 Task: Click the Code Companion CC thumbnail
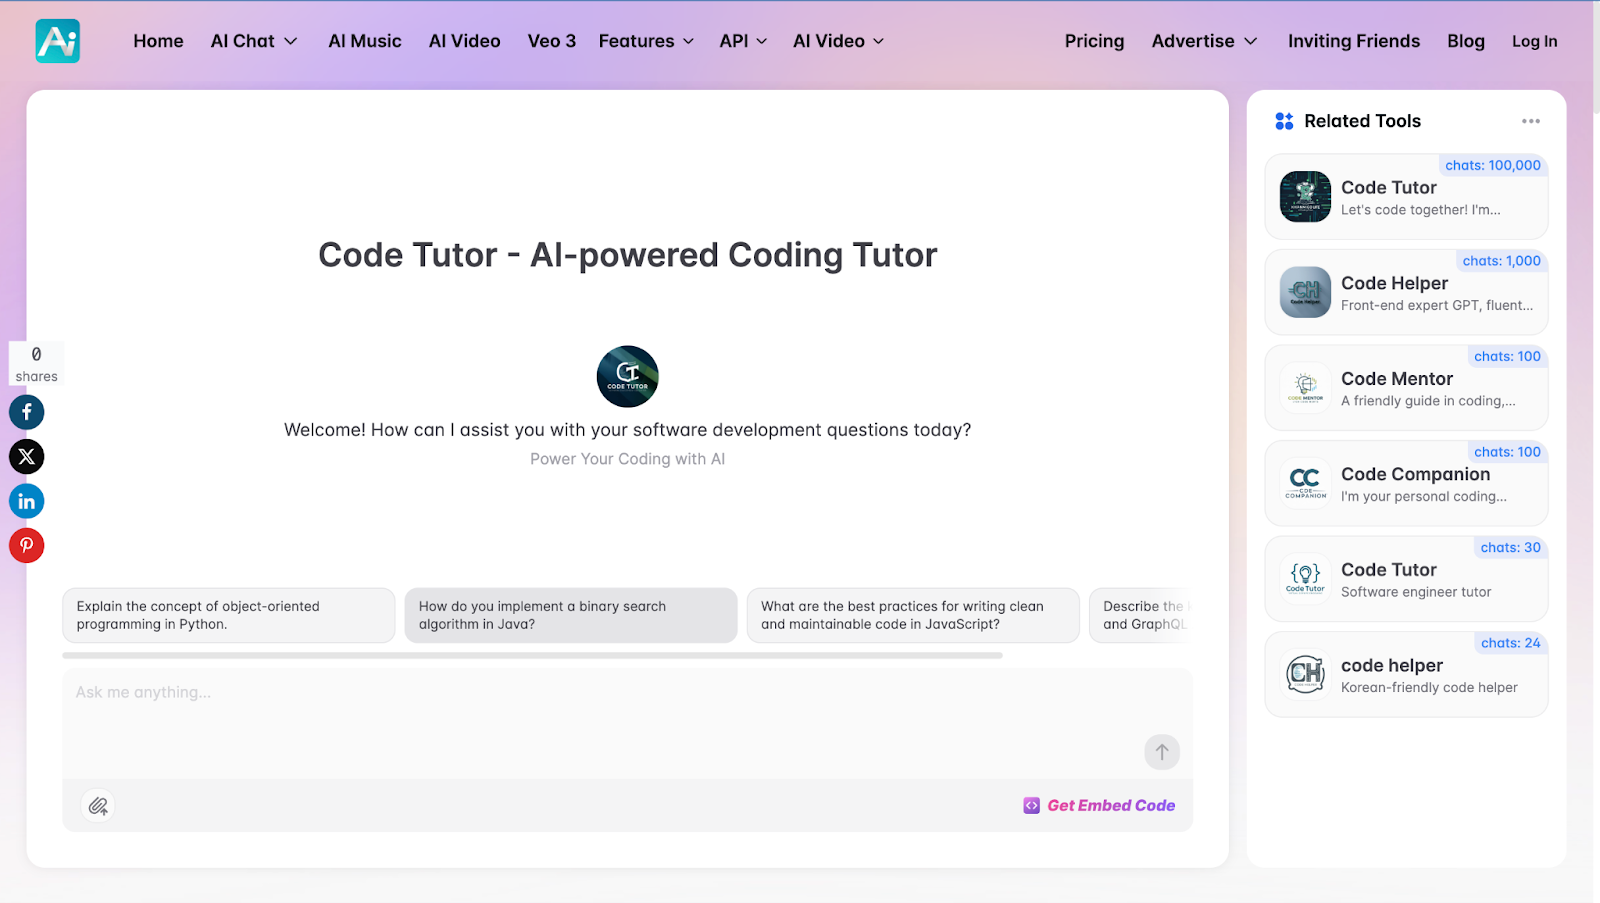[x=1306, y=483]
